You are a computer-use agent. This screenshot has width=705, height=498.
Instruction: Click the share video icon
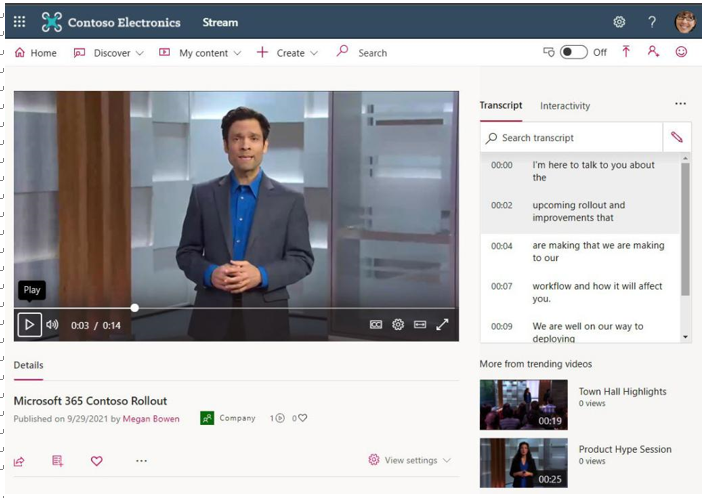[19, 461]
